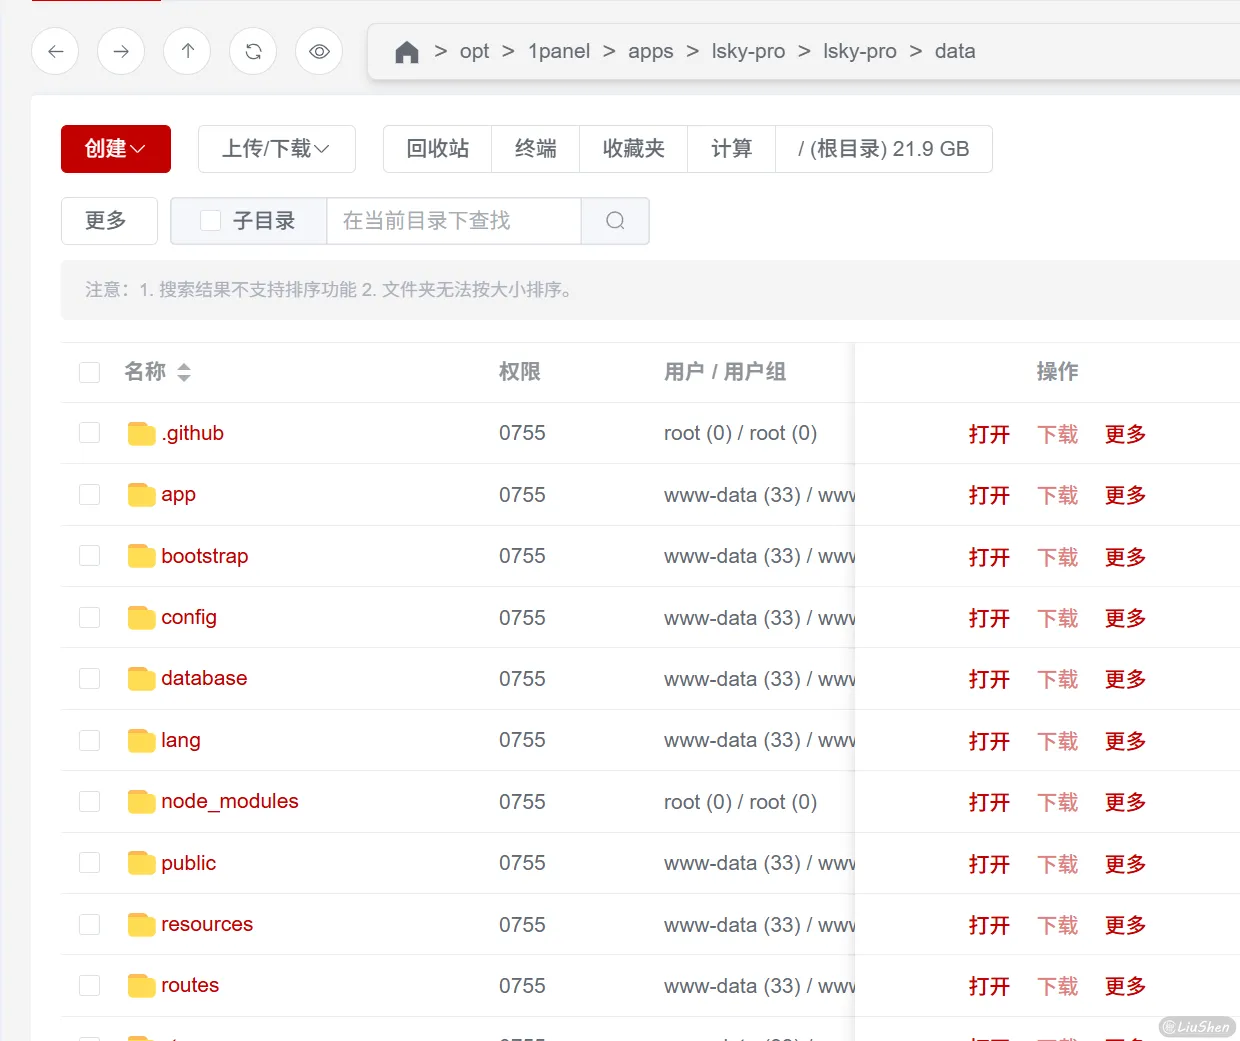The height and width of the screenshot is (1041, 1240).
Task: Sort files by name column arrows
Action: tap(184, 373)
